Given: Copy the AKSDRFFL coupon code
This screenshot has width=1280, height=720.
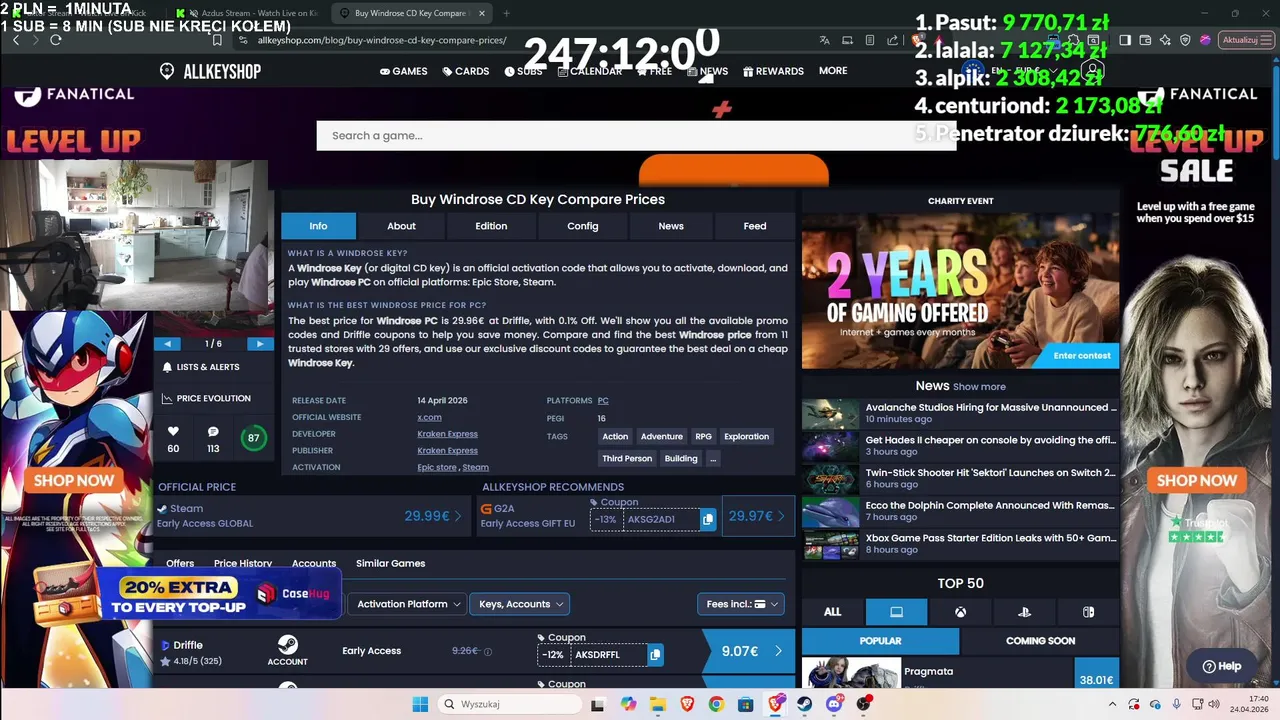Looking at the screenshot, I should point(655,655).
